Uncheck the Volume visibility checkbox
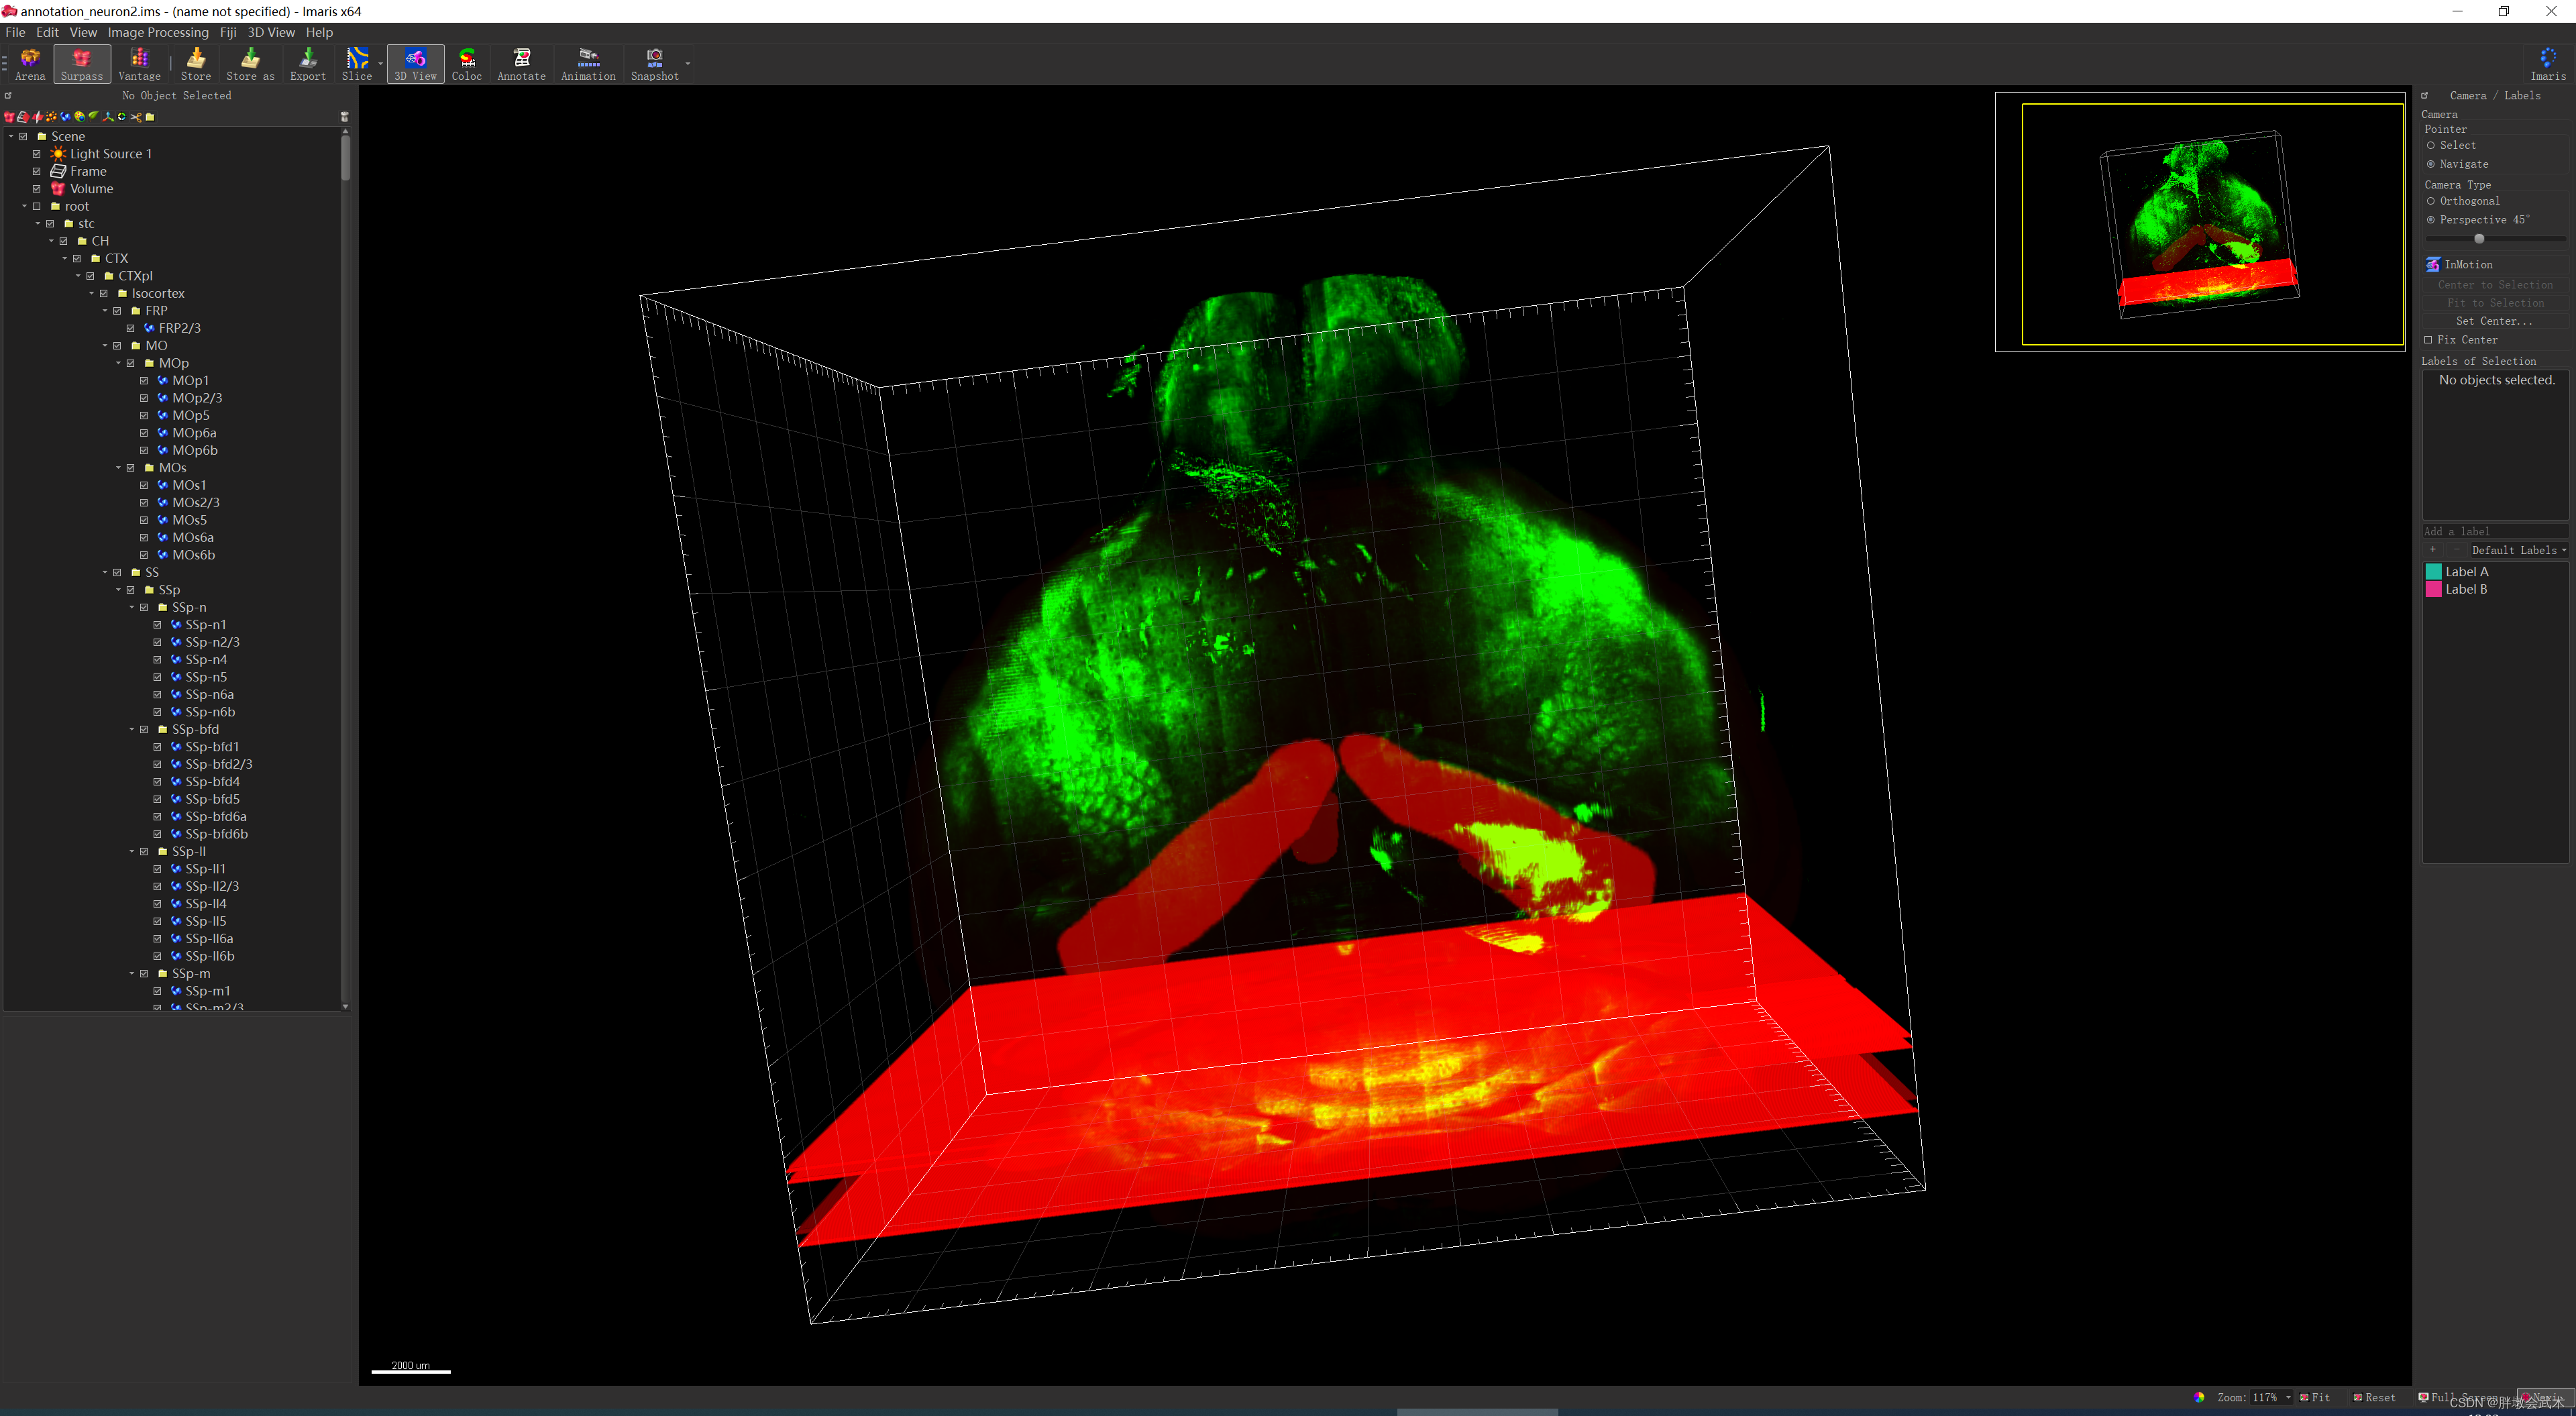This screenshot has height=1416, width=2576. 37,189
